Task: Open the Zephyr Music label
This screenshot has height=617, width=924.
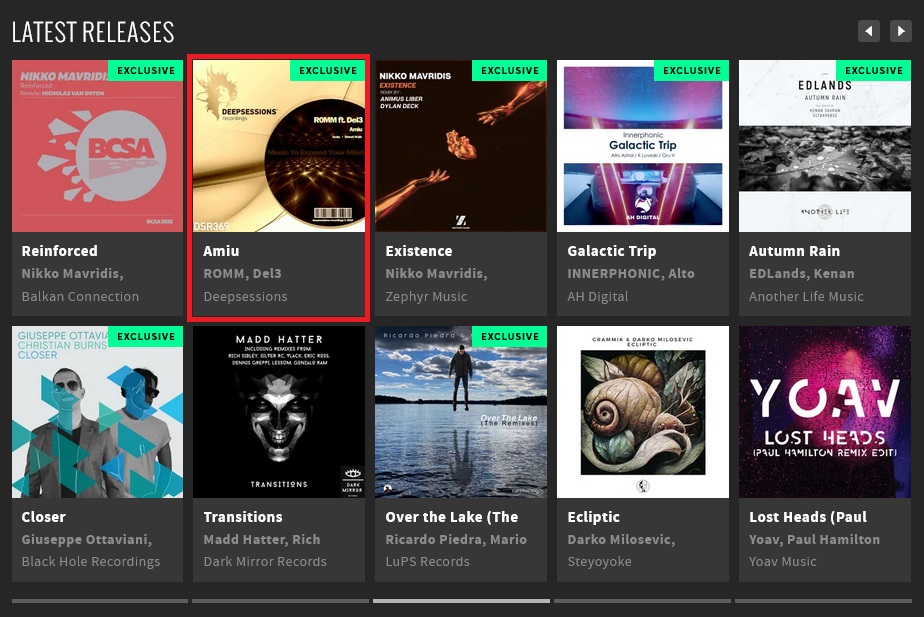Action: [426, 296]
